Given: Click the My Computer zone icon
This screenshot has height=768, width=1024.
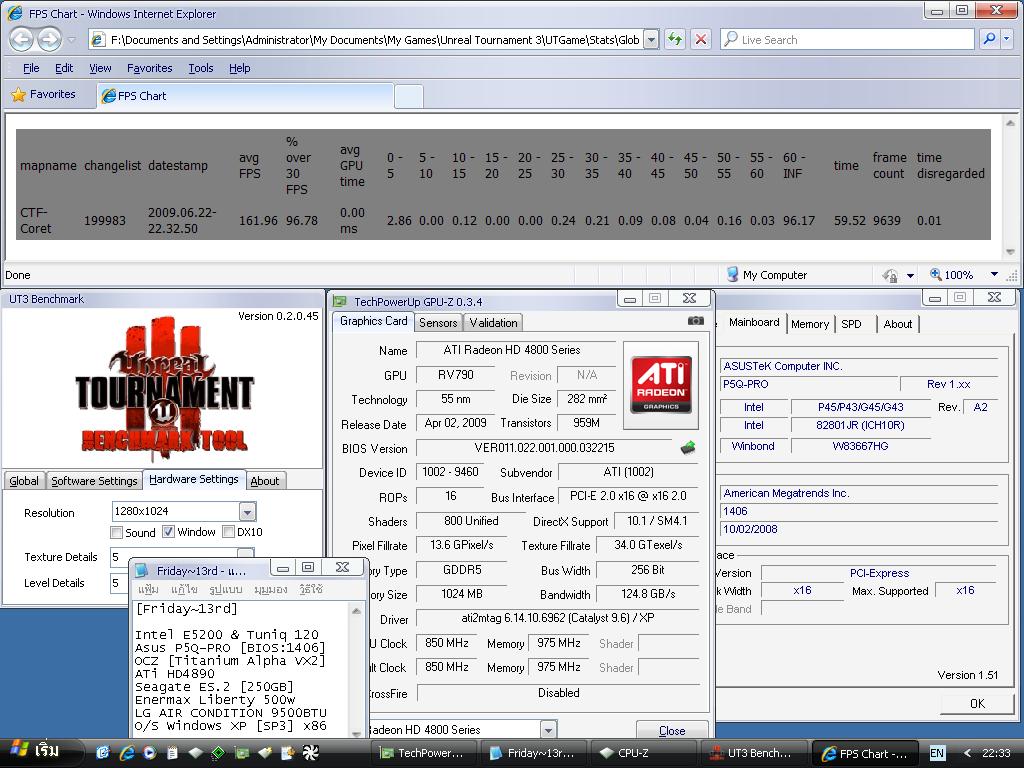Looking at the screenshot, I should tap(732, 274).
